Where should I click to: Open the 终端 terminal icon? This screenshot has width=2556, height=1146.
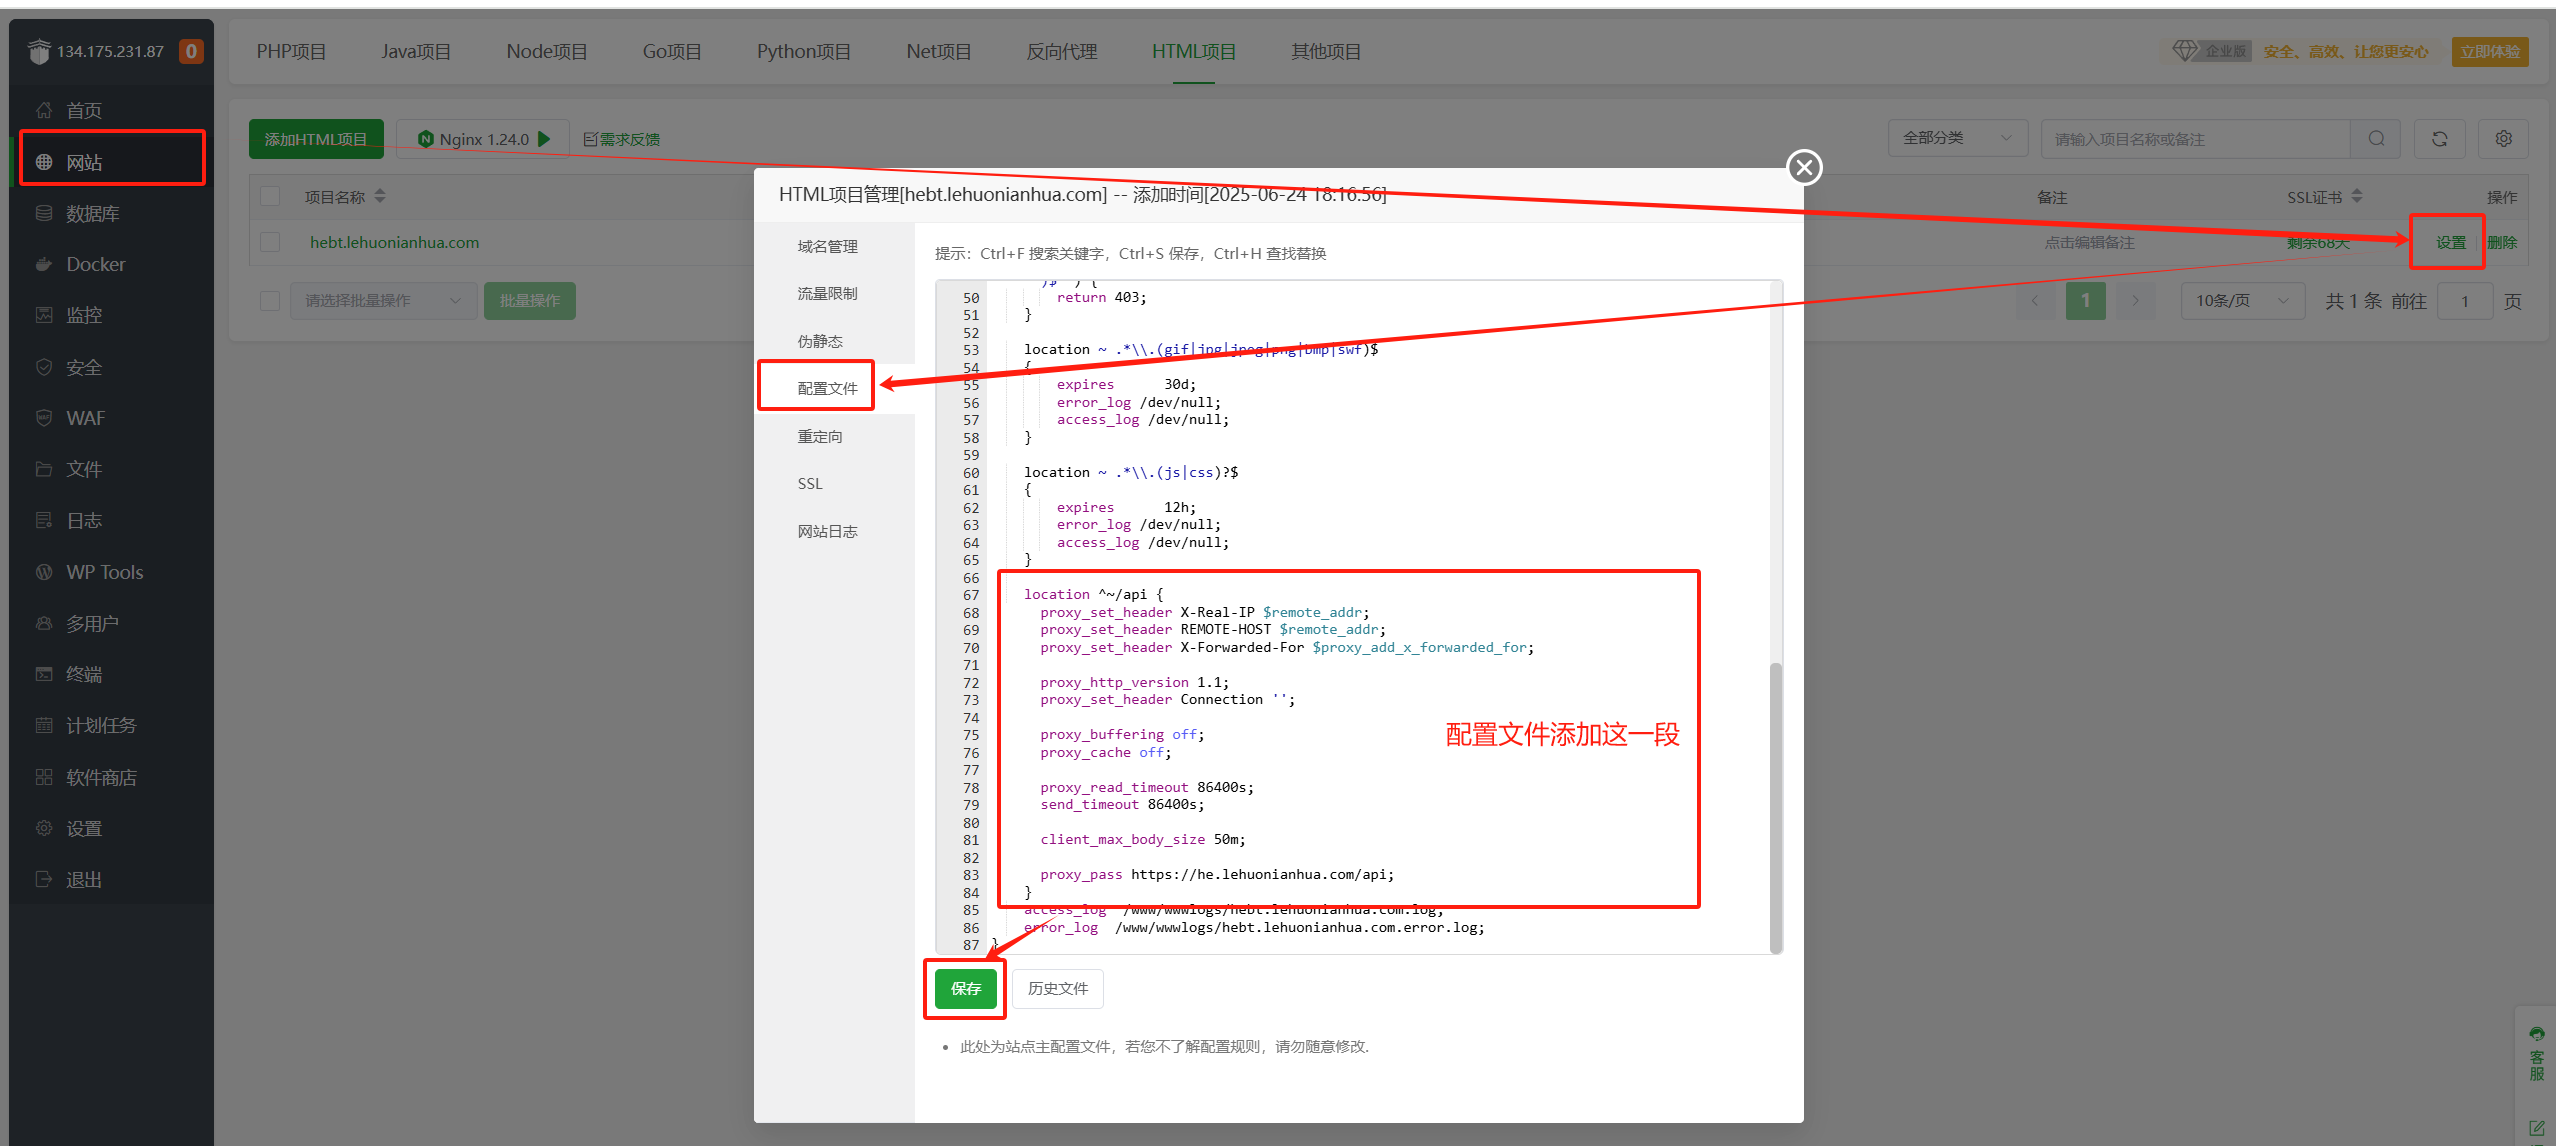pyautogui.click(x=44, y=674)
